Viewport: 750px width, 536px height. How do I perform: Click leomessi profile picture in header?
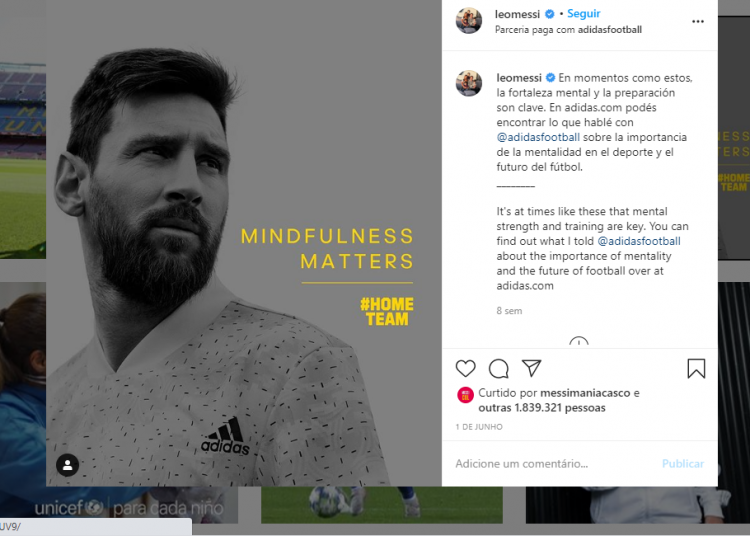469,21
